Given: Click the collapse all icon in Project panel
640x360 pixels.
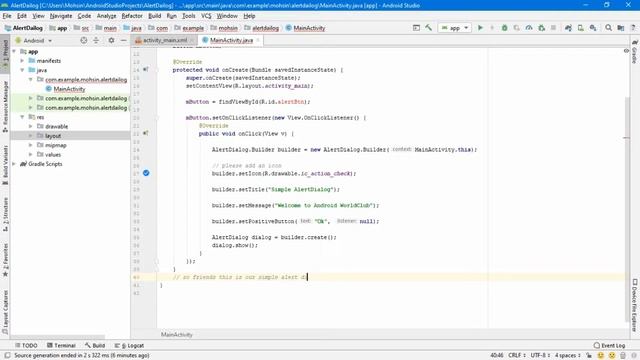Looking at the screenshot, I should coord(96,40).
